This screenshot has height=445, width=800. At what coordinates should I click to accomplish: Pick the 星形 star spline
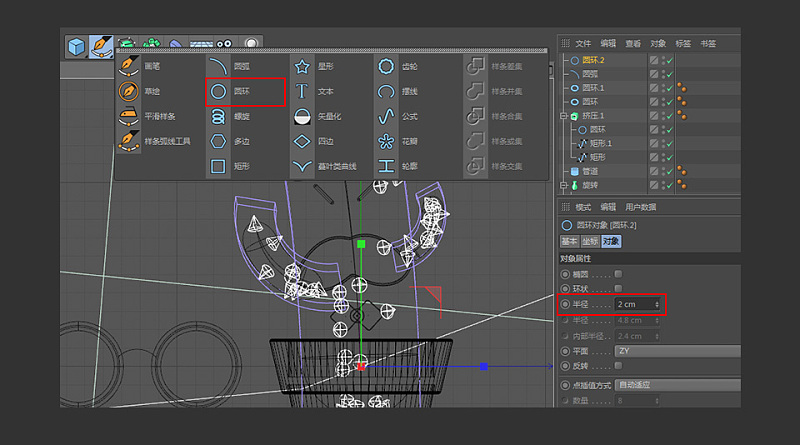[x=324, y=66]
